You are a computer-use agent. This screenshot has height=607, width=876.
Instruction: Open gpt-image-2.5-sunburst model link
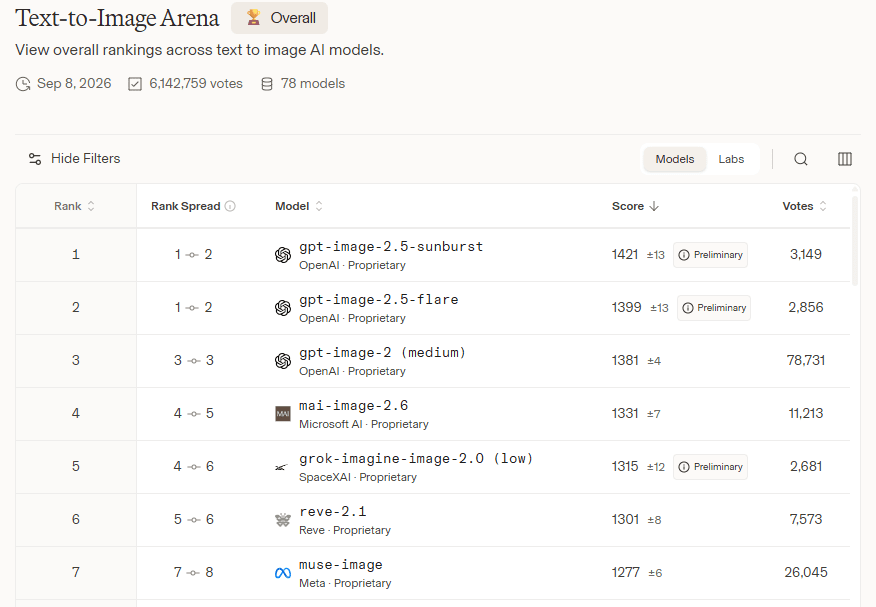[x=391, y=247]
